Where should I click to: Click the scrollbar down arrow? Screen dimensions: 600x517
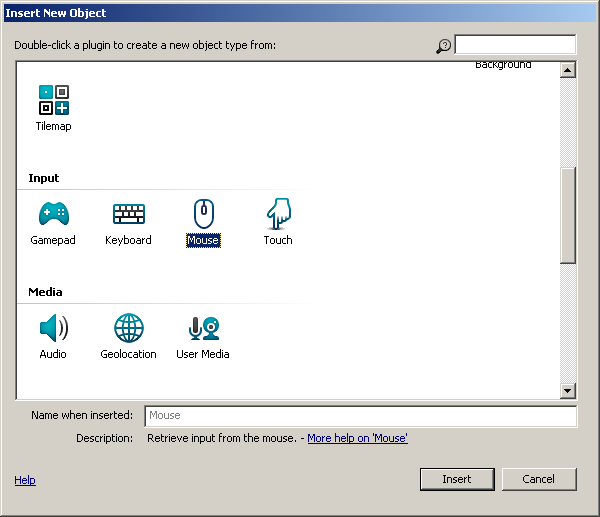568,391
